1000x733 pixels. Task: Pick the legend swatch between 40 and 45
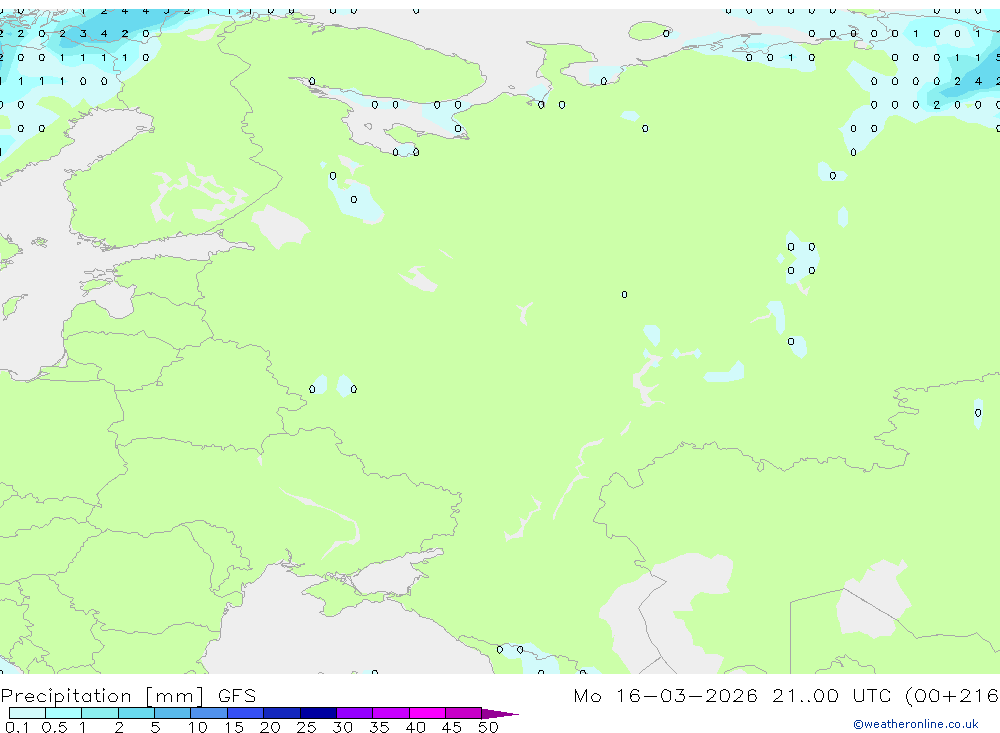pos(427,713)
